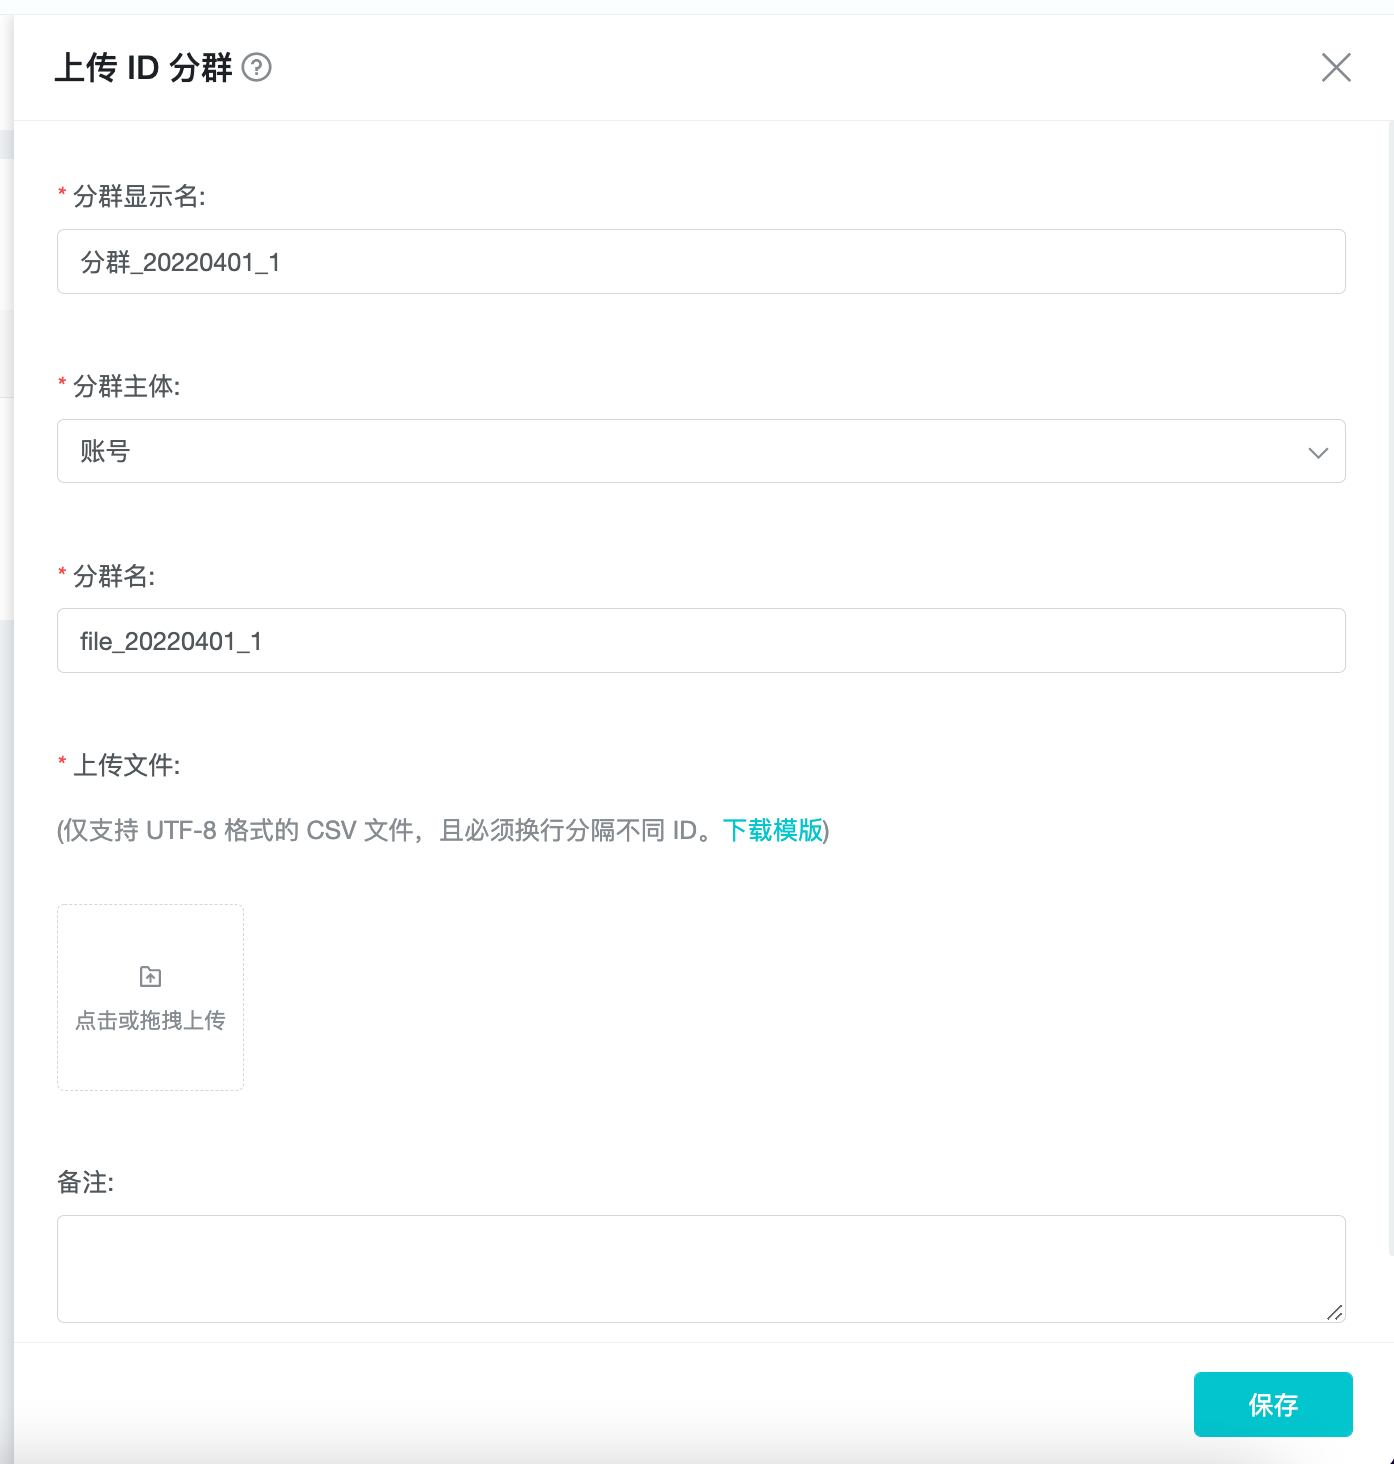1394x1464 pixels.
Task: Click the file upload icon inside the dashed box
Action: click(148, 976)
